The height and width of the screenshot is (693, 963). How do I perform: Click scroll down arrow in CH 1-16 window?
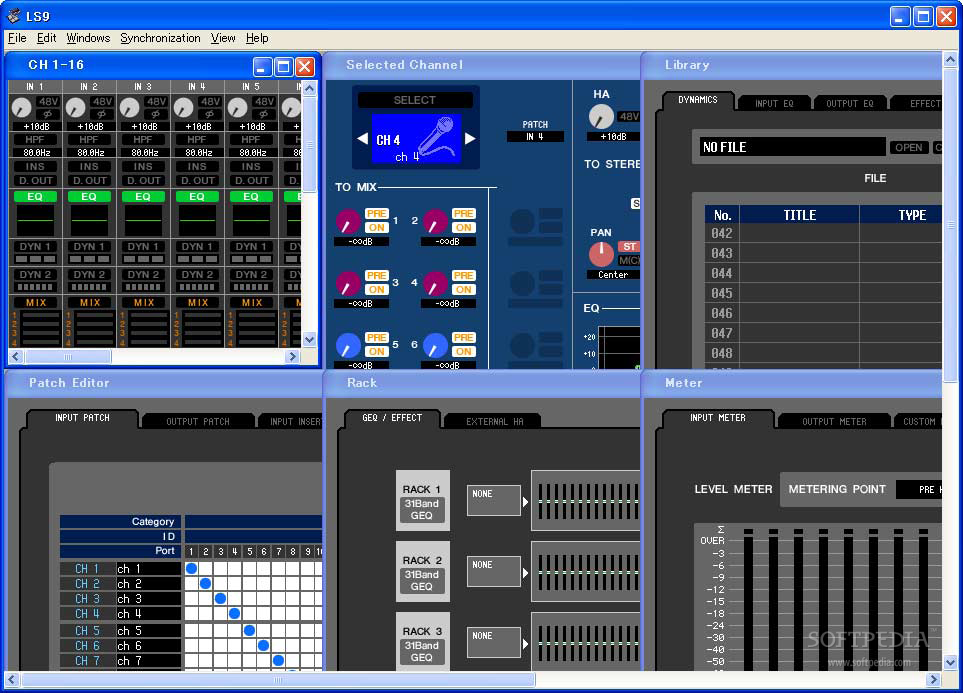(x=309, y=339)
